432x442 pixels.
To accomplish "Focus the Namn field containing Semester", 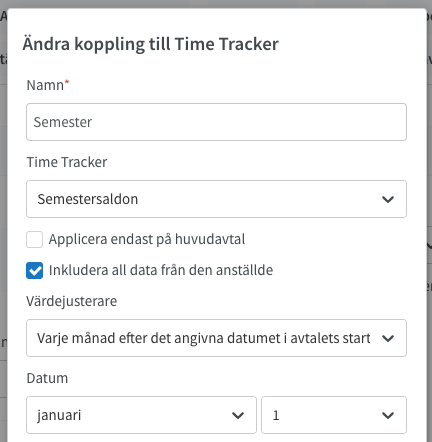I will 216,122.
